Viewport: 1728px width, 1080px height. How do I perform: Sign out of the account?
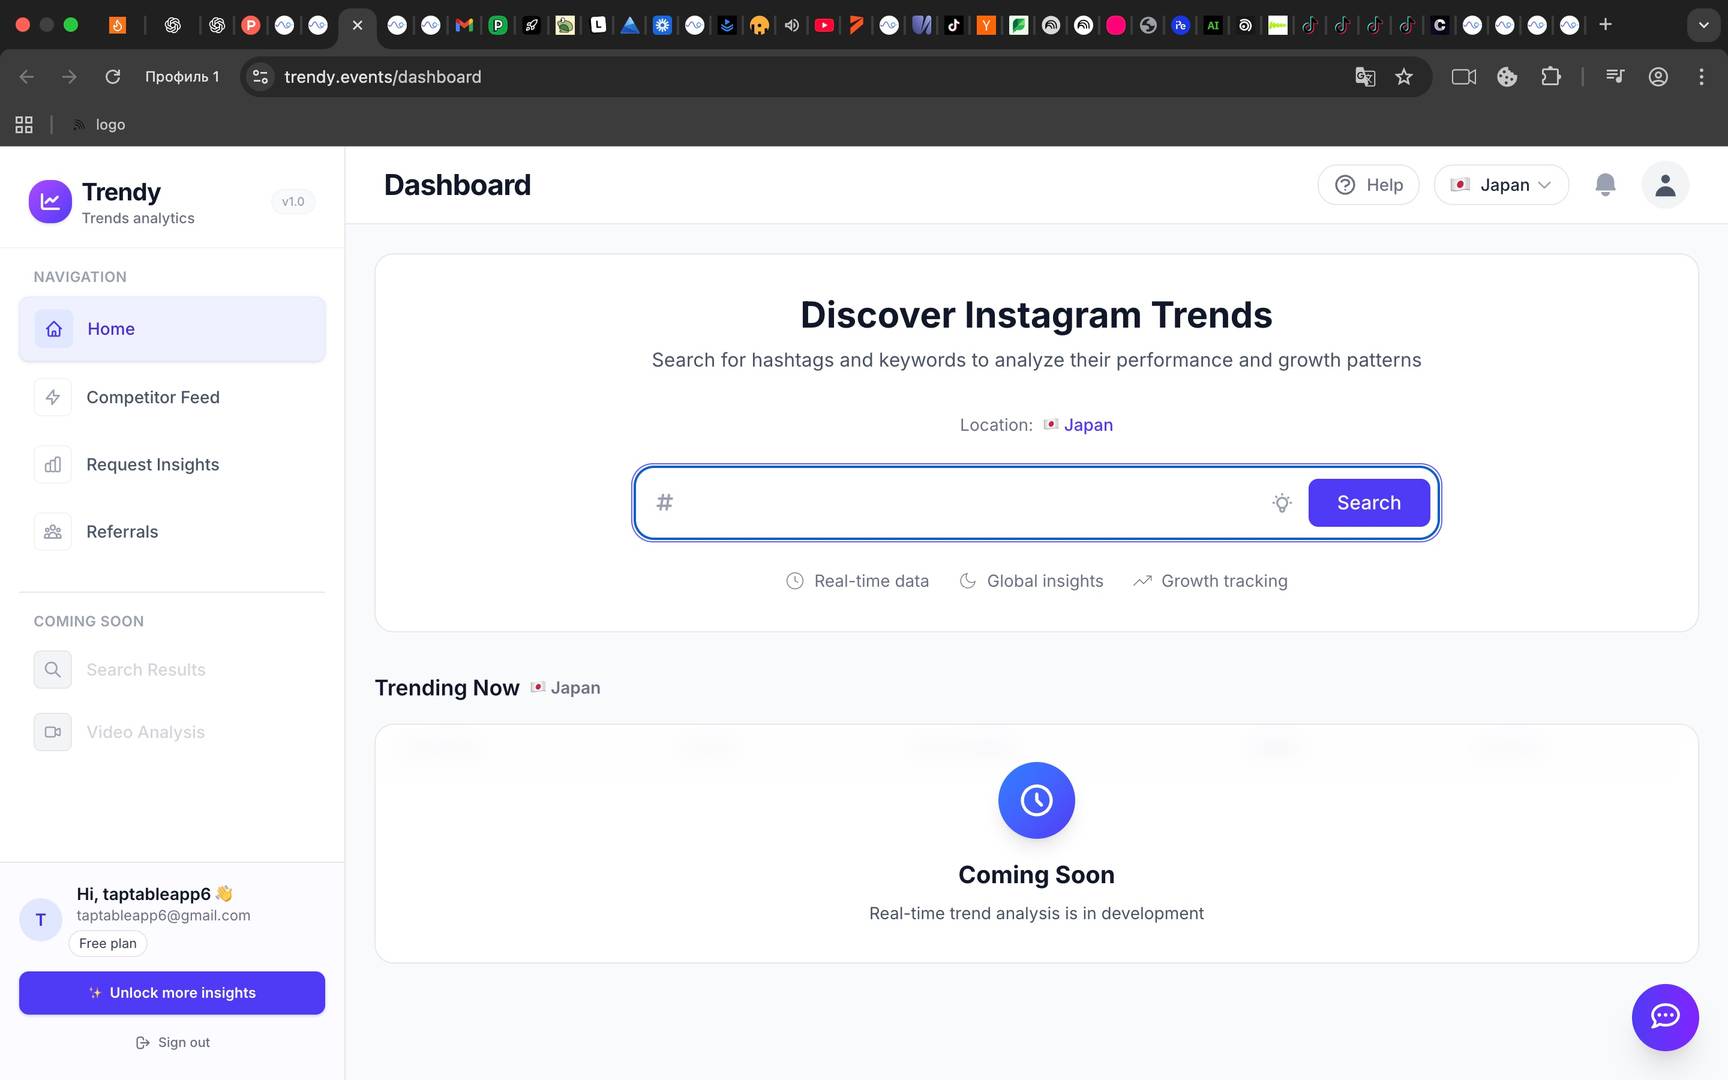[173, 1042]
